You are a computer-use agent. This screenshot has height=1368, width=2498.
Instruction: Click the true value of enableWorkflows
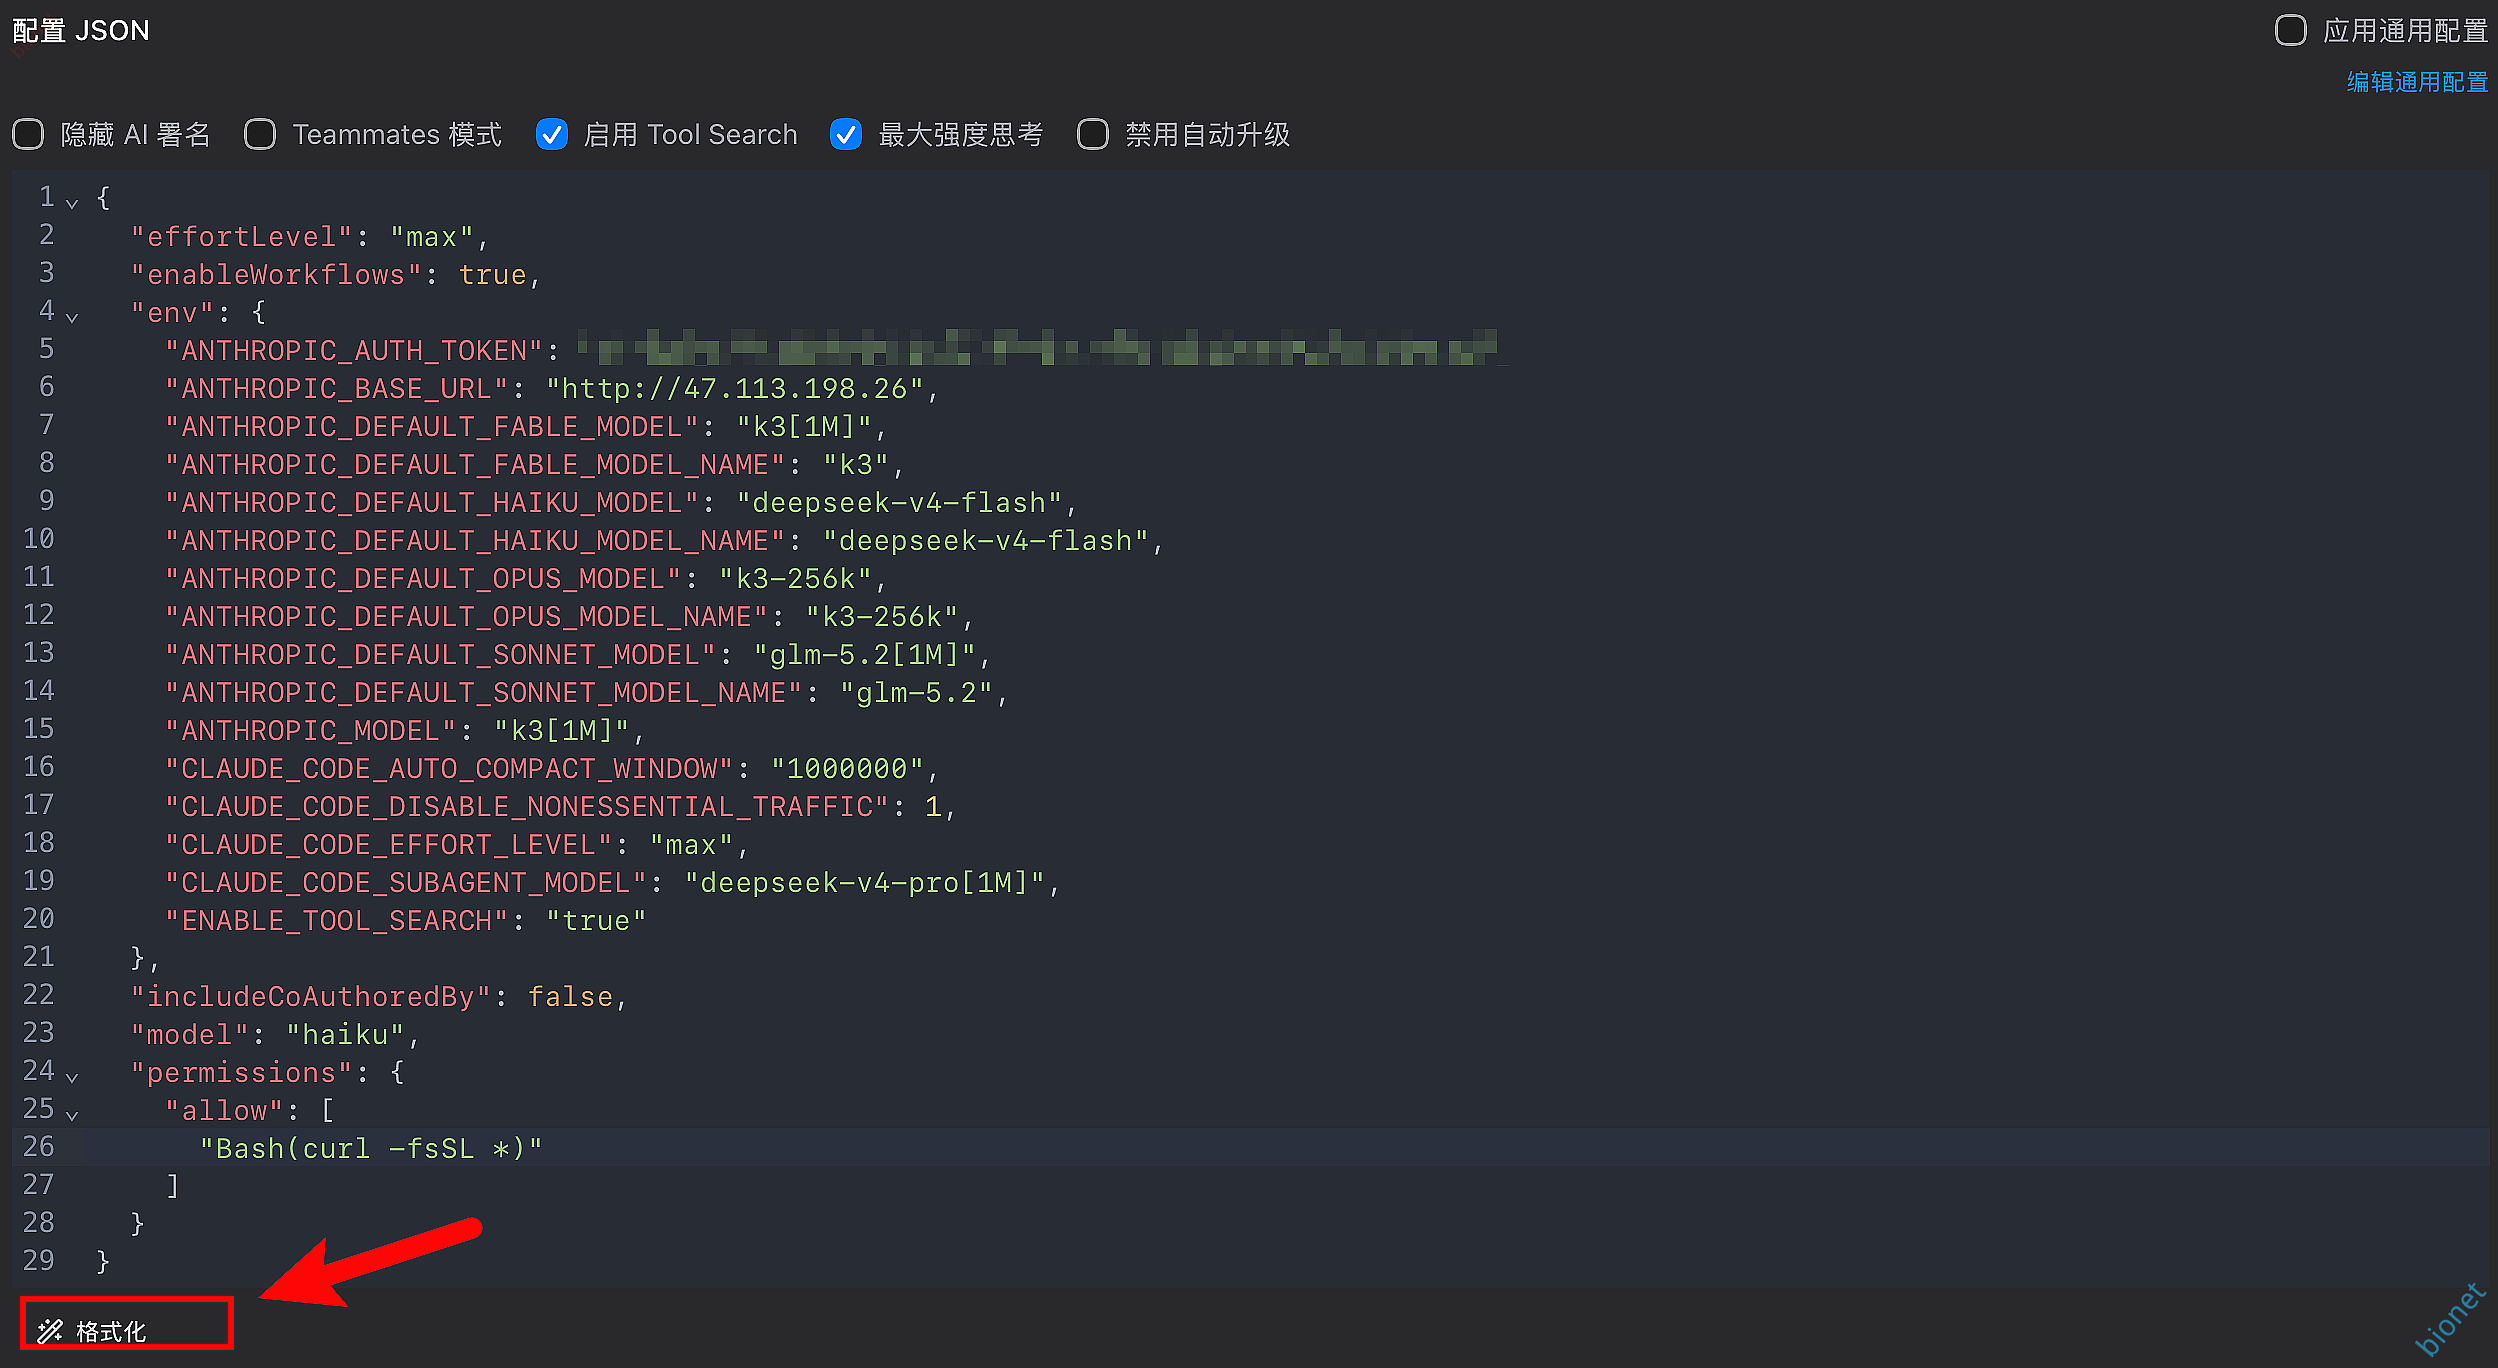point(492,275)
